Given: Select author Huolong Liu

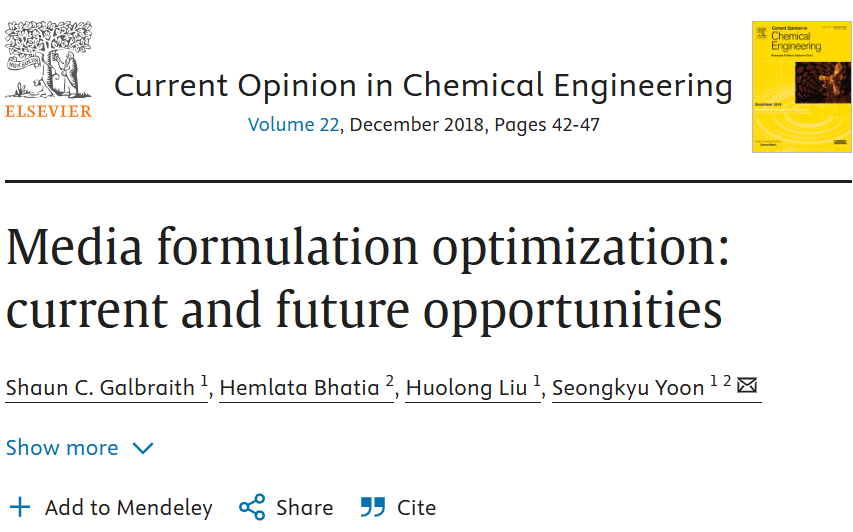Looking at the screenshot, I should 466,388.
